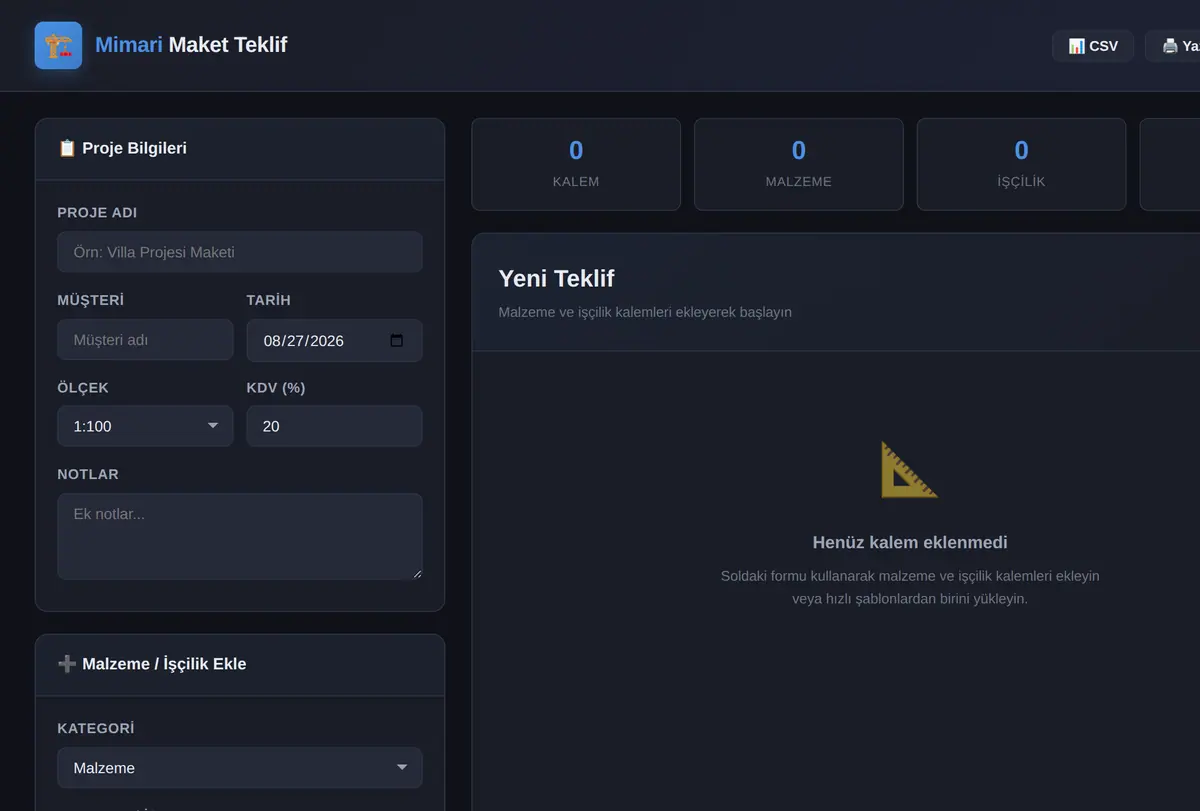Select the Tarih date field
Image resolution: width=1200 pixels, height=811 pixels.
(334, 340)
